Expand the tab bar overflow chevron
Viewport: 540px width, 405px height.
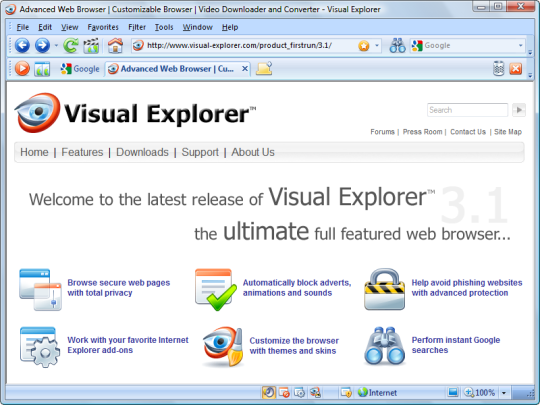pyautogui.click(x=530, y=75)
